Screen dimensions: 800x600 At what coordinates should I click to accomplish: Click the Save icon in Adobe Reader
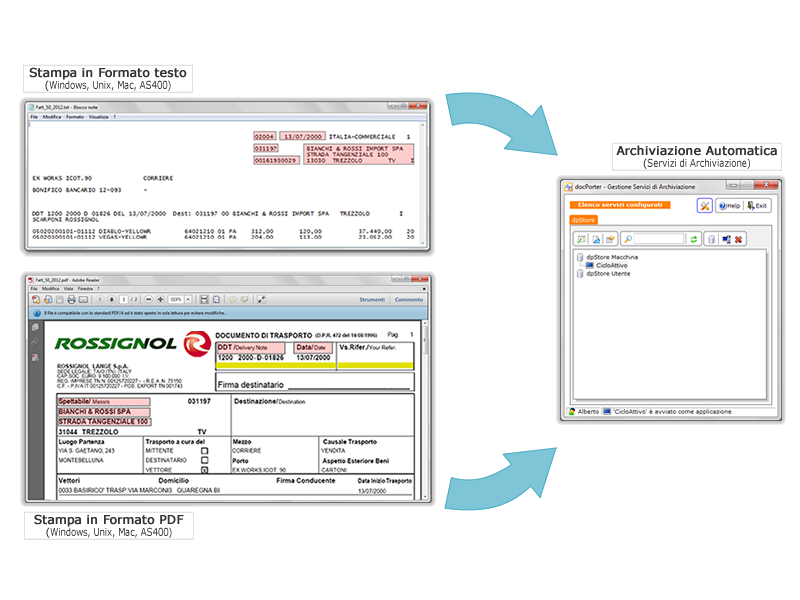(x=60, y=299)
